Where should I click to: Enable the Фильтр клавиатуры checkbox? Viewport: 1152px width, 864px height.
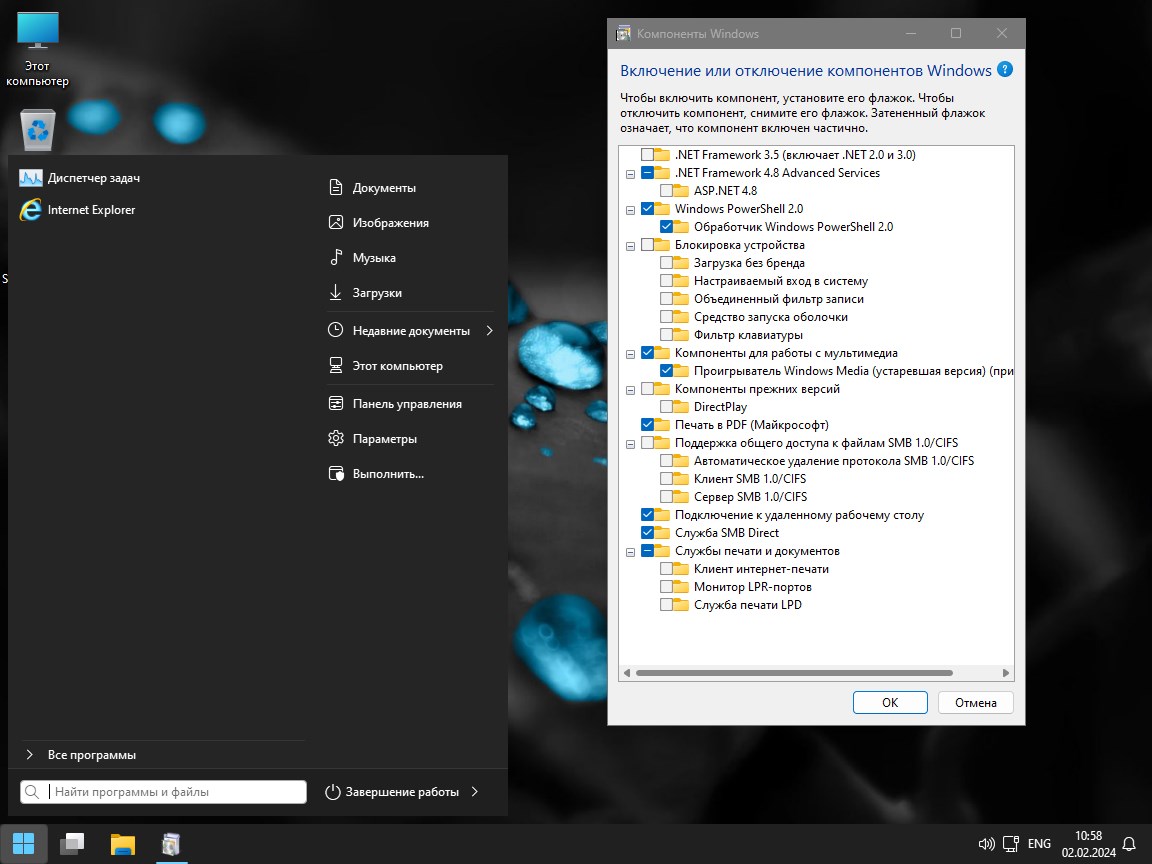[x=666, y=335]
